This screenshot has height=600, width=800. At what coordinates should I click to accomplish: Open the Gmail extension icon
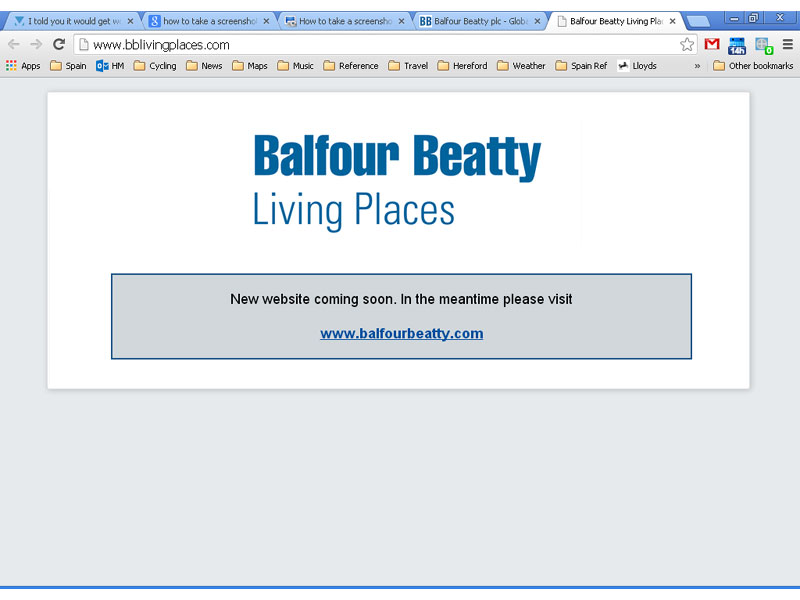pyautogui.click(x=712, y=44)
